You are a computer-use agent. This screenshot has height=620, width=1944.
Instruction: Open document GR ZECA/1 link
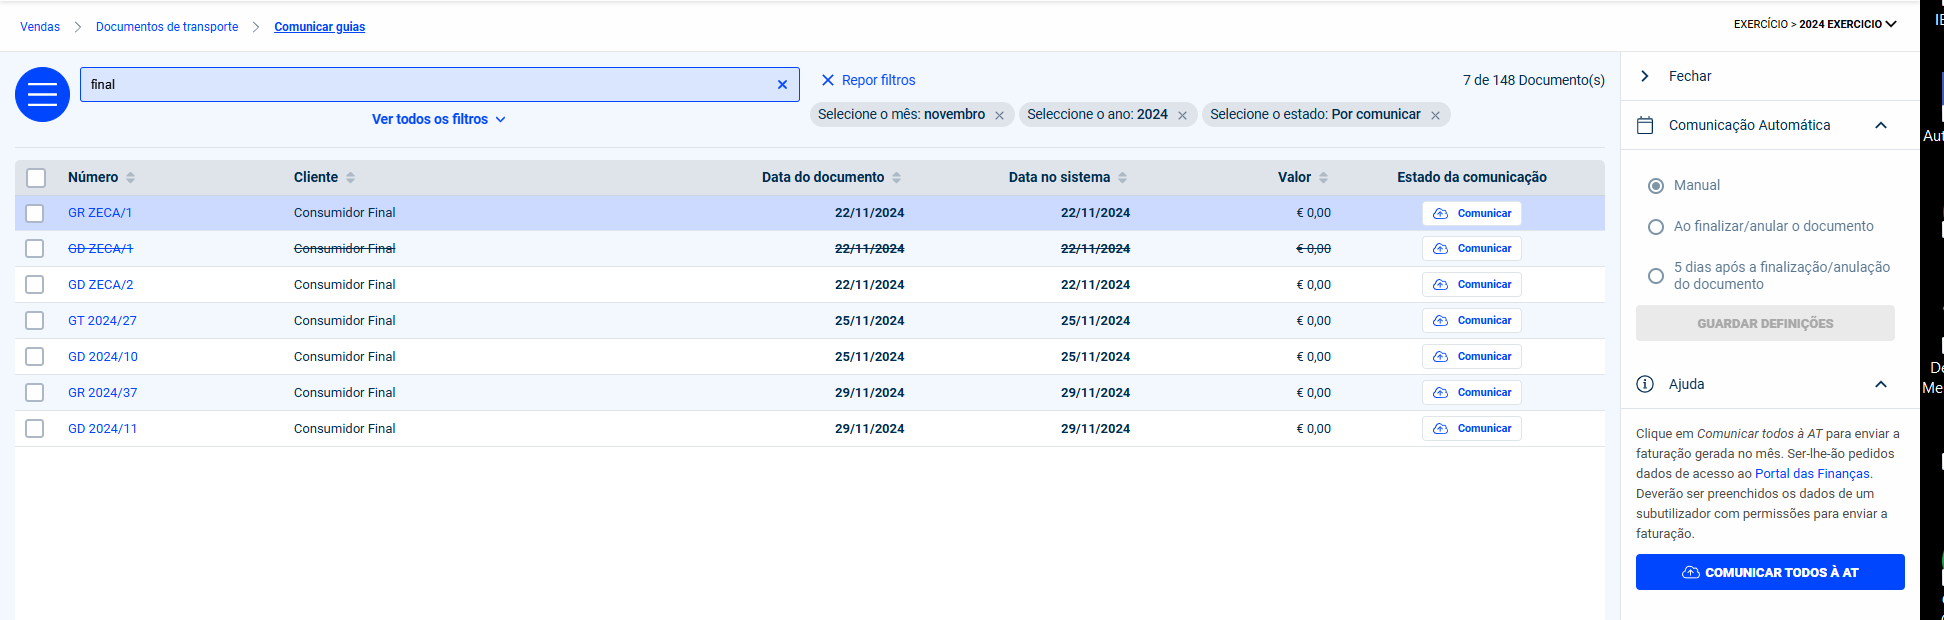100,213
